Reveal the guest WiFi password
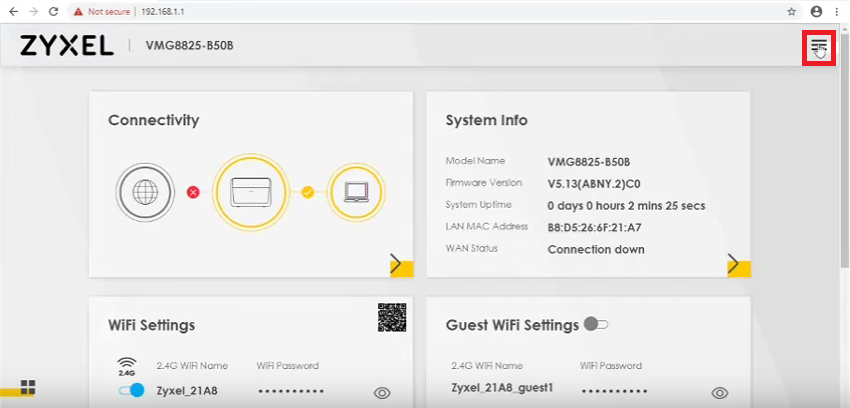This screenshot has height=408, width=850. pos(720,393)
